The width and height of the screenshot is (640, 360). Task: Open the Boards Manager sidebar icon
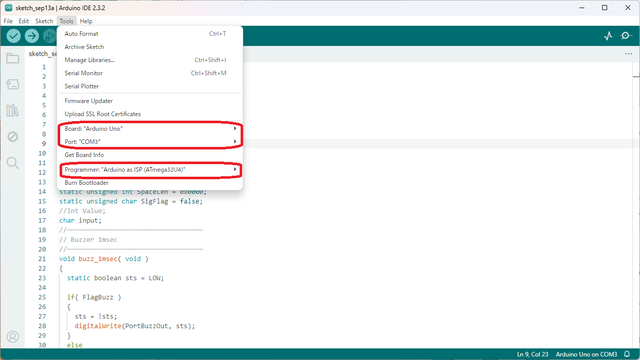(x=13, y=84)
